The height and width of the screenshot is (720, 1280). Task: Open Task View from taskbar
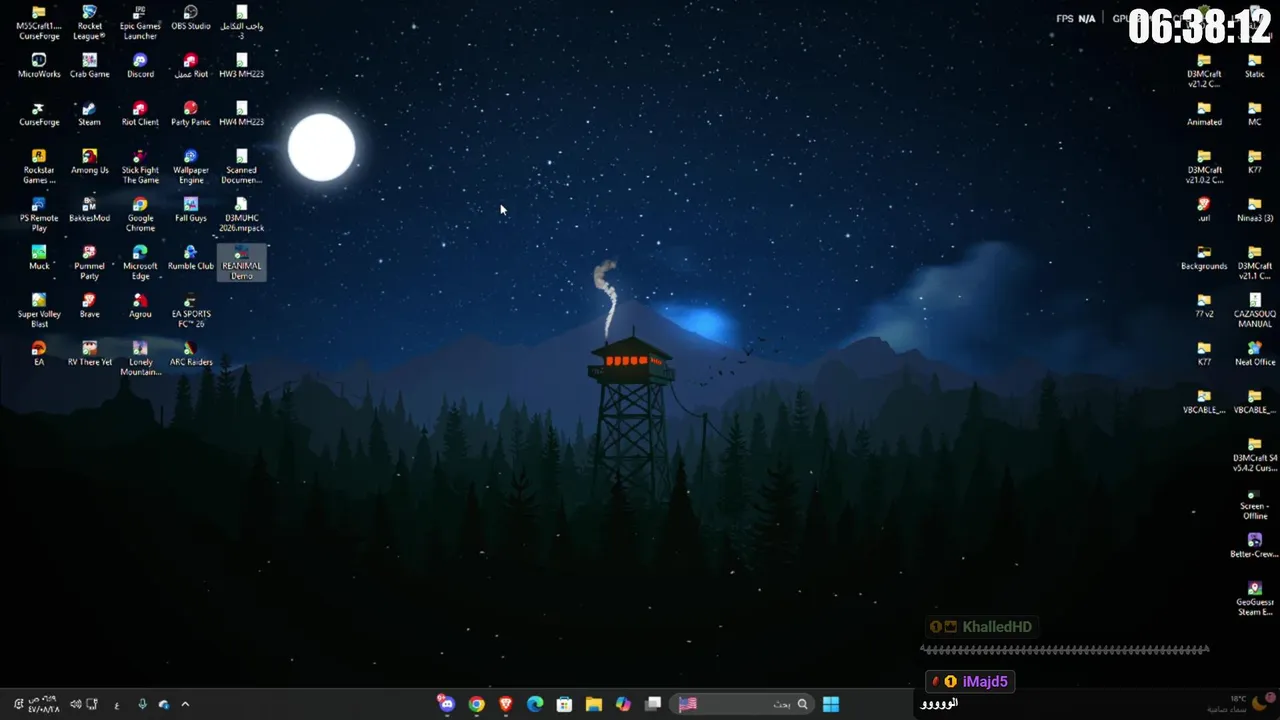pos(653,704)
